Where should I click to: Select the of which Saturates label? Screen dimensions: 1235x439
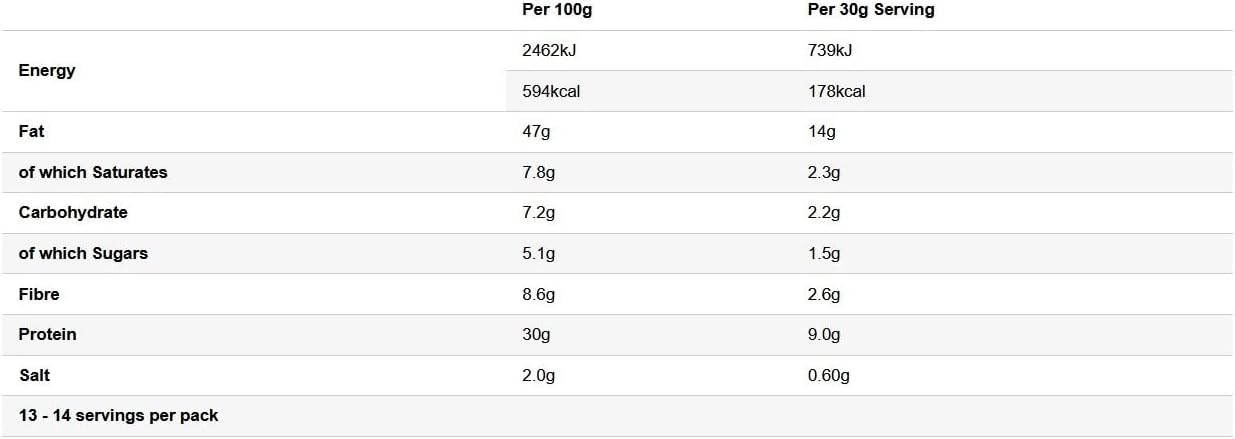(x=93, y=172)
